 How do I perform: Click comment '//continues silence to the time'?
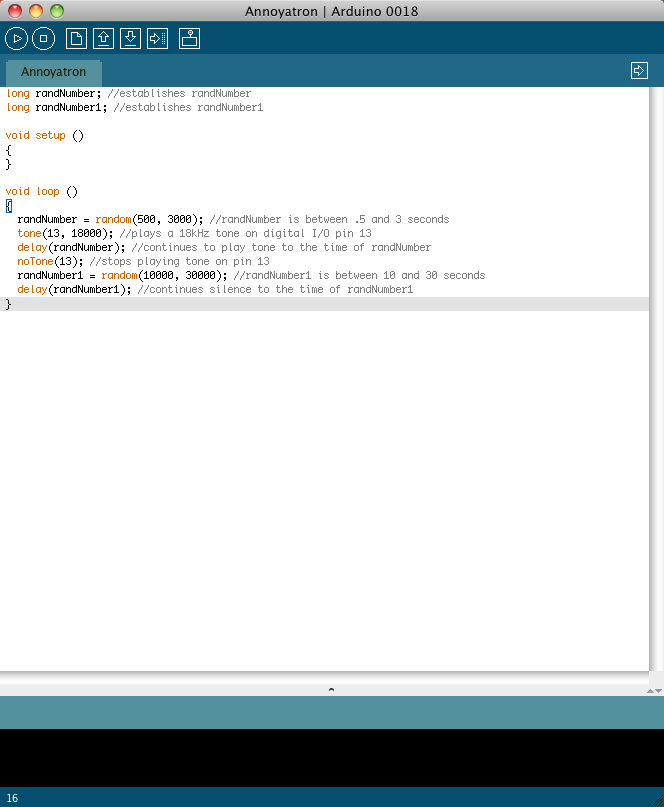point(231,289)
